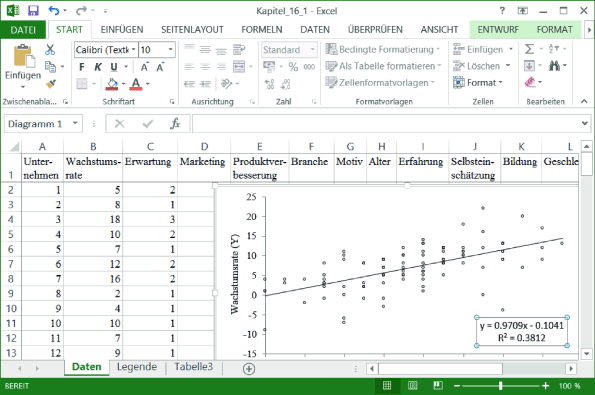Switch to the SEITENLAYOUT tab
The image size is (595, 395).
click(x=192, y=30)
